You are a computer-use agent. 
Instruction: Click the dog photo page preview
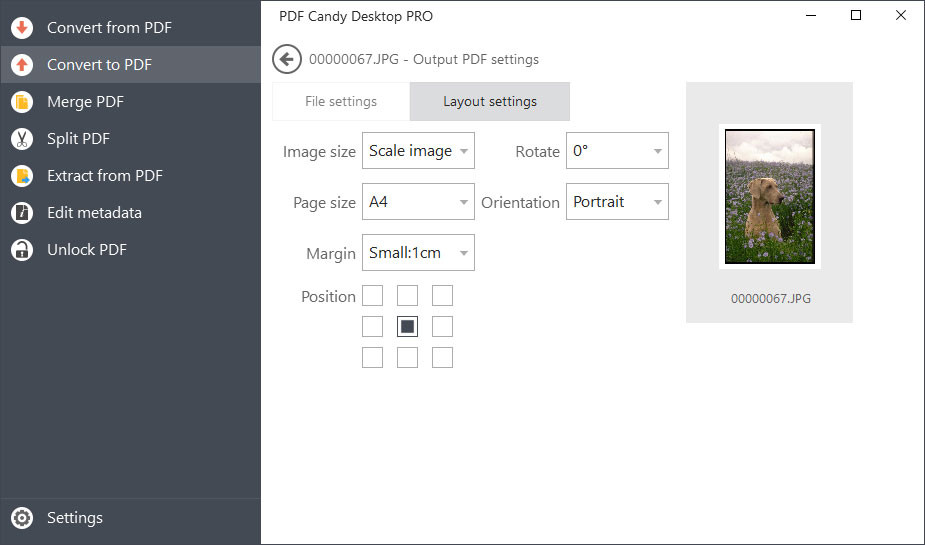point(770,196)
